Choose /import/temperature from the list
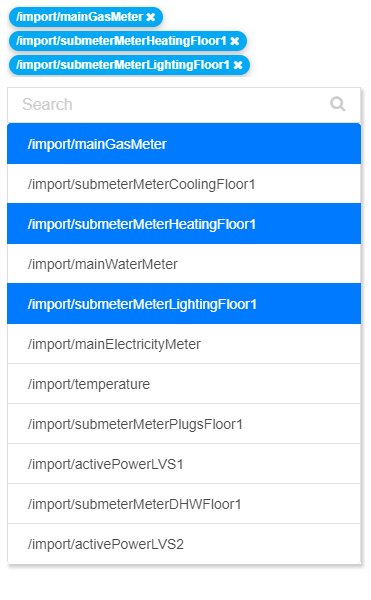Screen dimensions: 371x600 pos(184,384)
